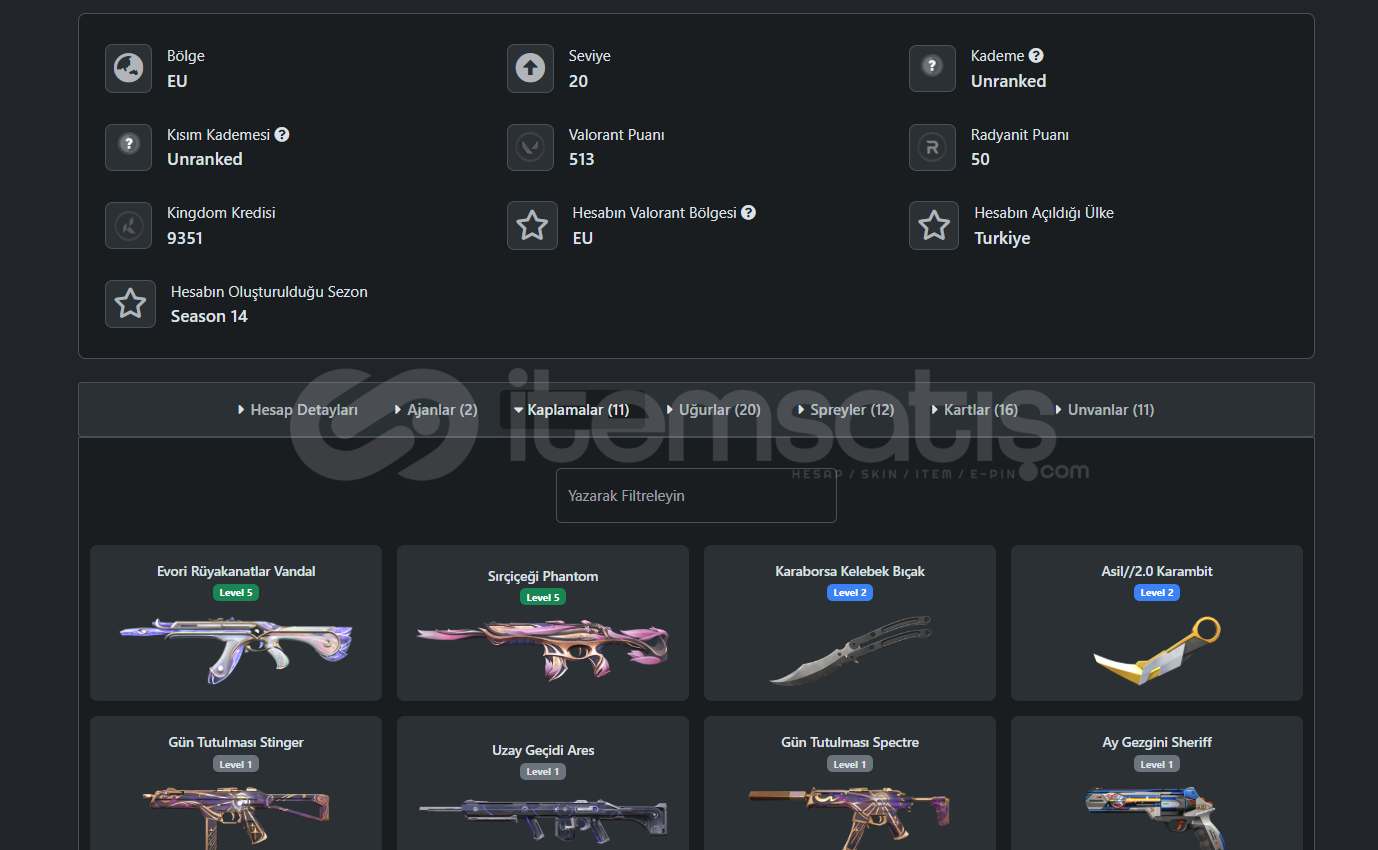1378x850 pixels.
Task: Click help icon beside Hesabın Valorant Bölgesi
Action: point(748,212)
